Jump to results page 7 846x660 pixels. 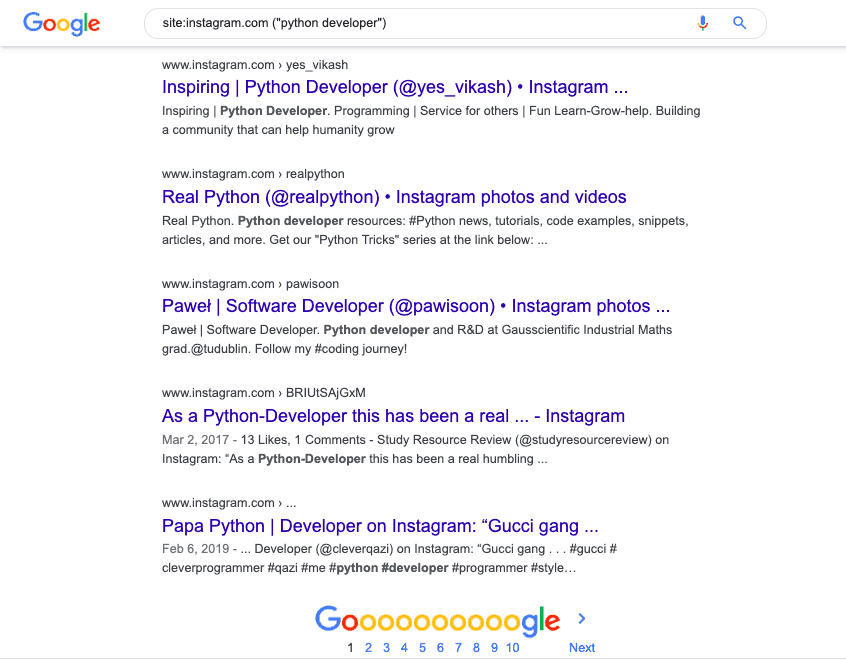[458, 648]
